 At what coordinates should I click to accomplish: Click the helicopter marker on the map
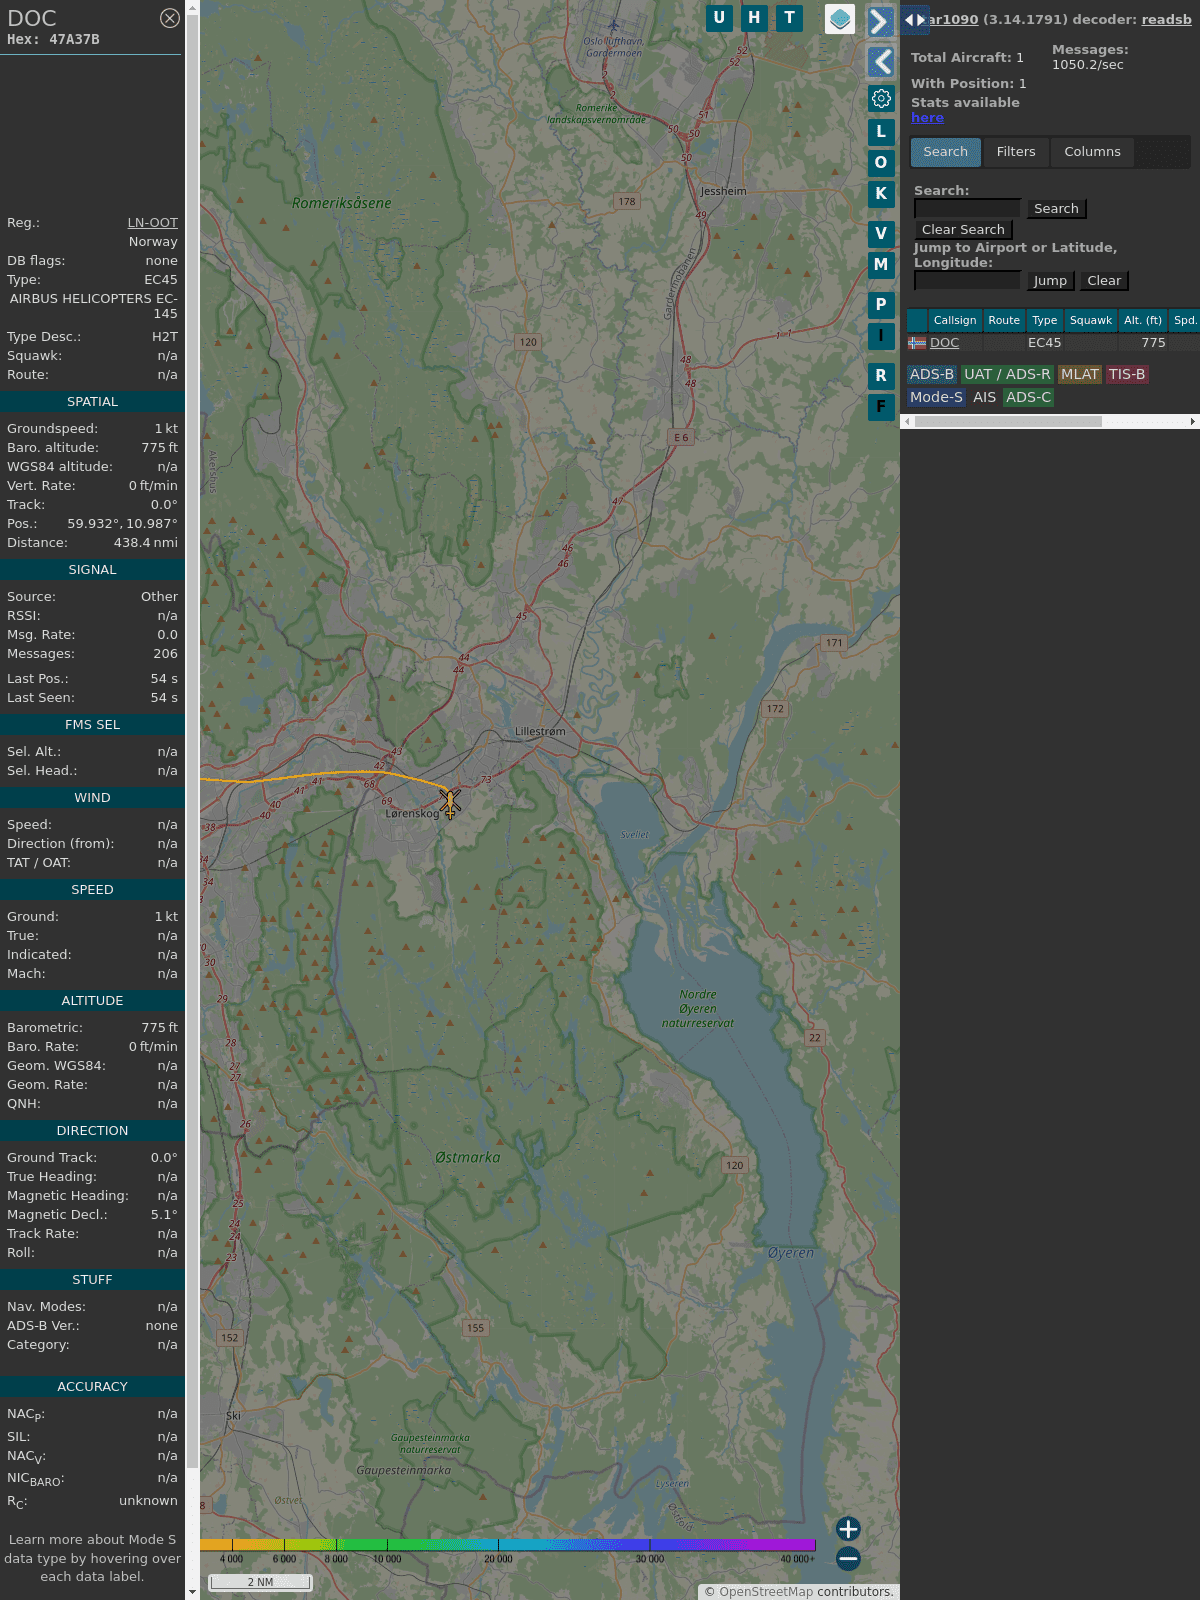450,802
